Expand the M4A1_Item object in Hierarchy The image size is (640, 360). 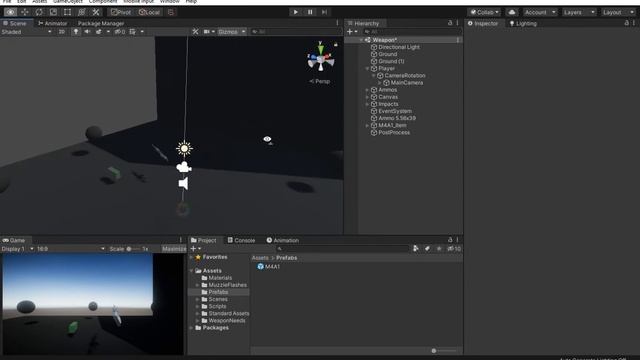tap(367, 125)
